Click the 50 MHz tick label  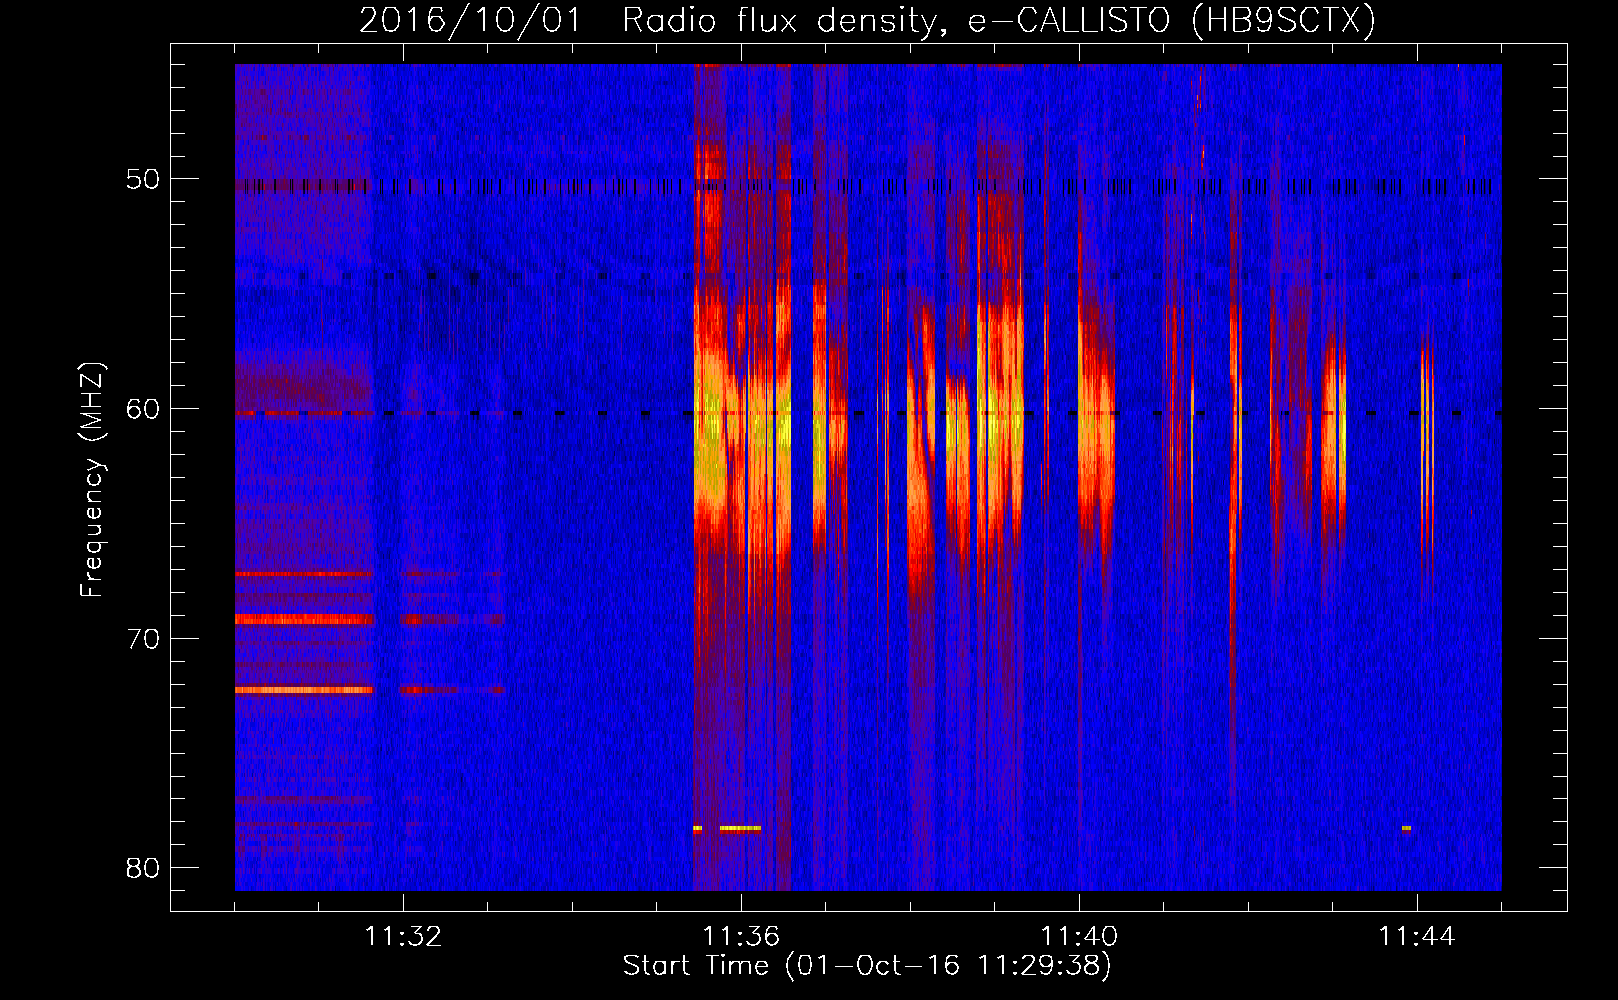(143, 180)
